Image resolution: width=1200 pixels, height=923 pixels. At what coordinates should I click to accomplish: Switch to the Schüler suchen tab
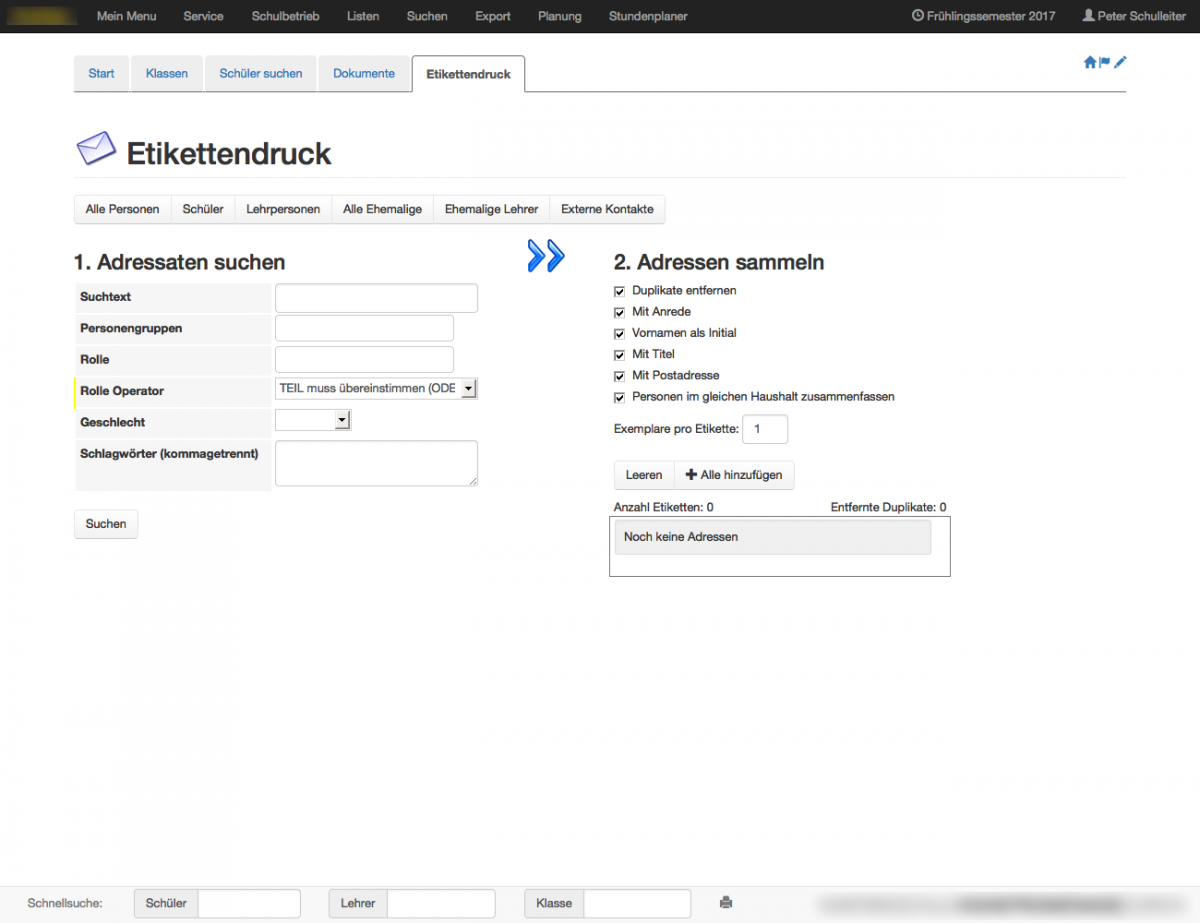tap(261, 74)
